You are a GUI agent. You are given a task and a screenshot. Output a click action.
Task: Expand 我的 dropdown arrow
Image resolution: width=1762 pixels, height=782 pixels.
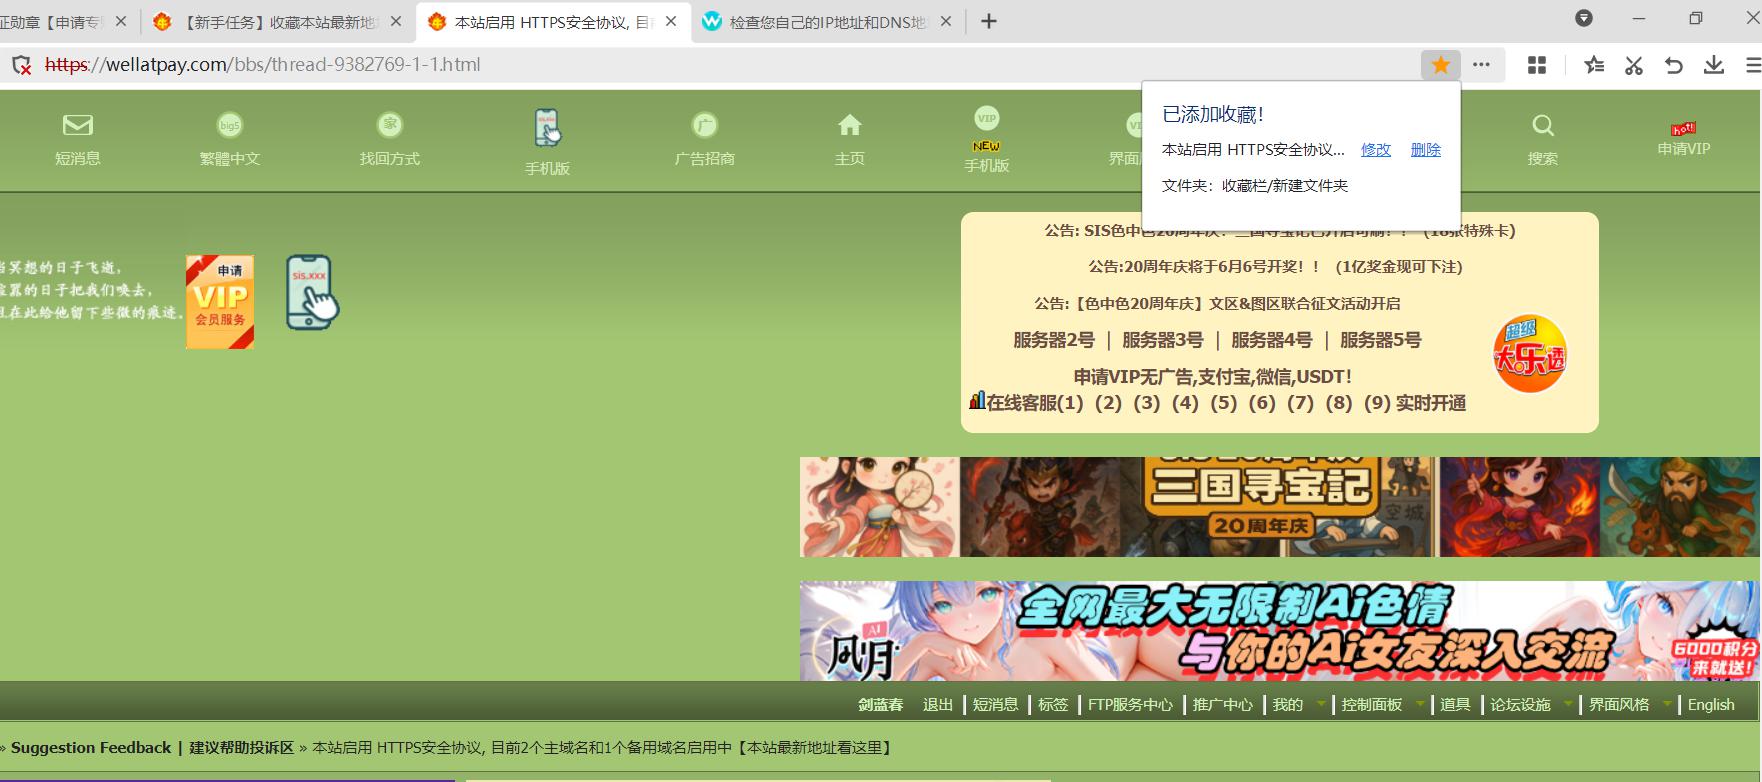(x=1320, y=704)
